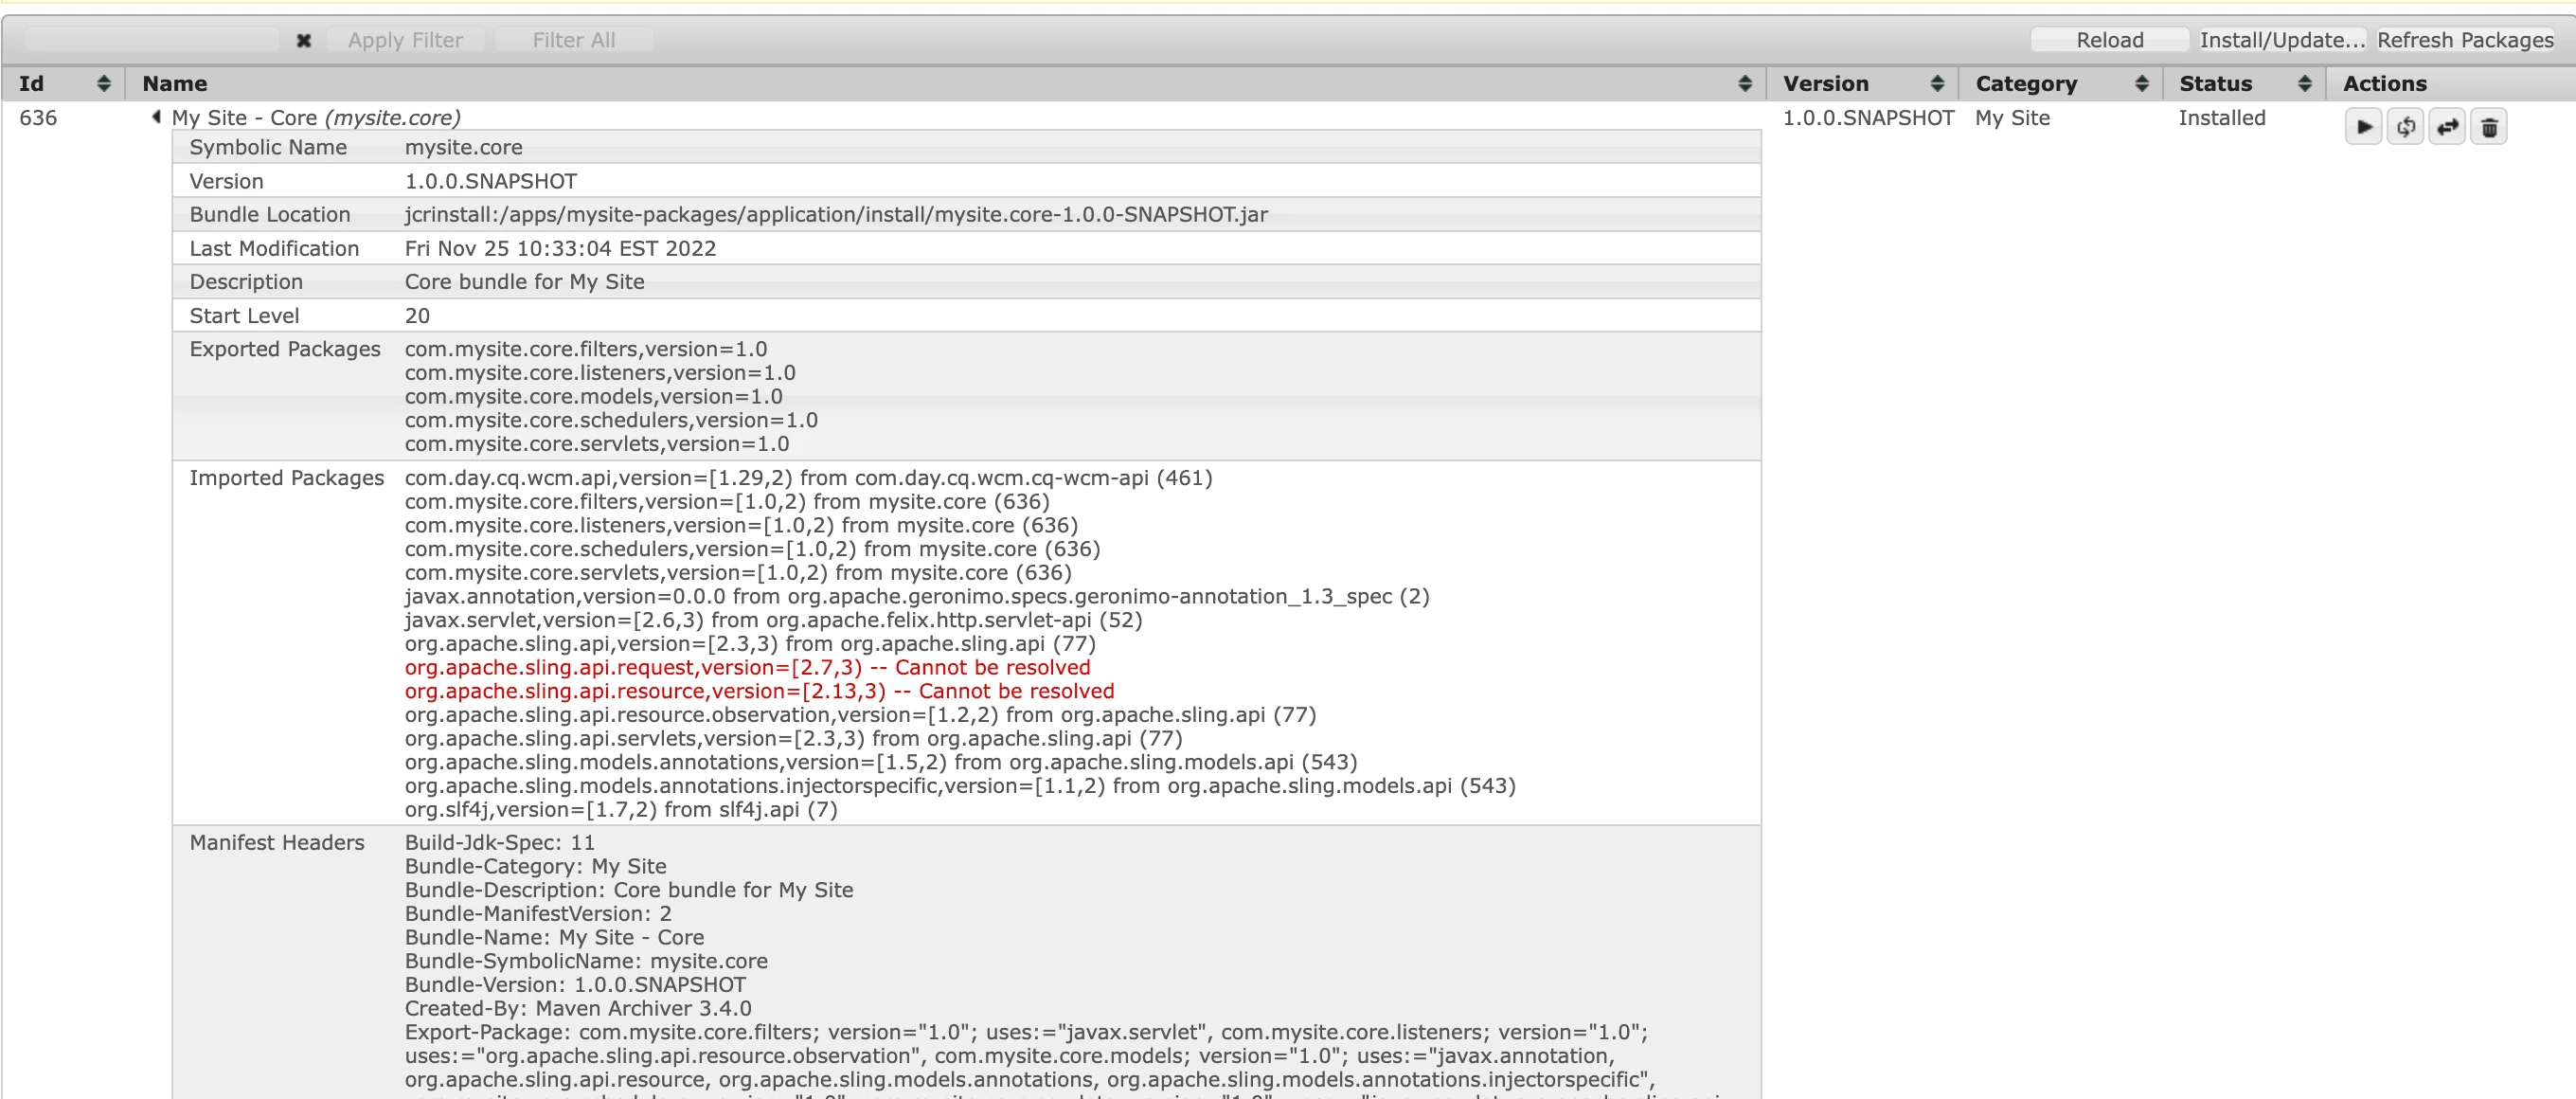Click the Refresh Packages button
The width and height of the screenshot is (2576, 1099).
point(2464,40)
